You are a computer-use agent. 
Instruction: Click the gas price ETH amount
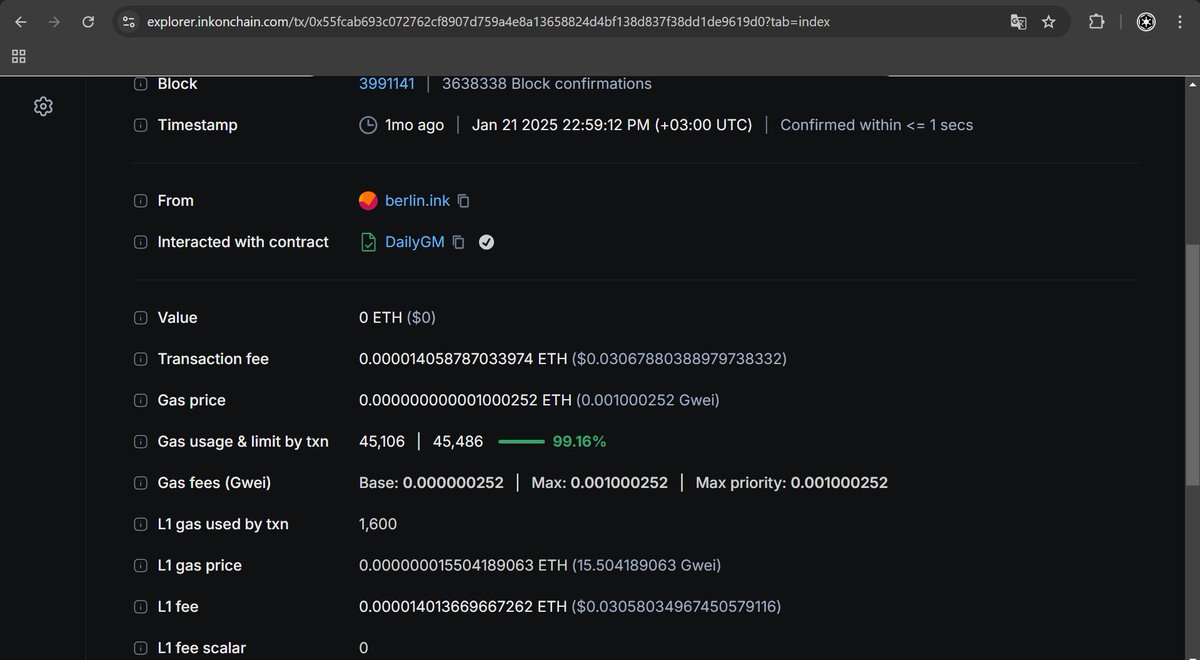[465, 400]
